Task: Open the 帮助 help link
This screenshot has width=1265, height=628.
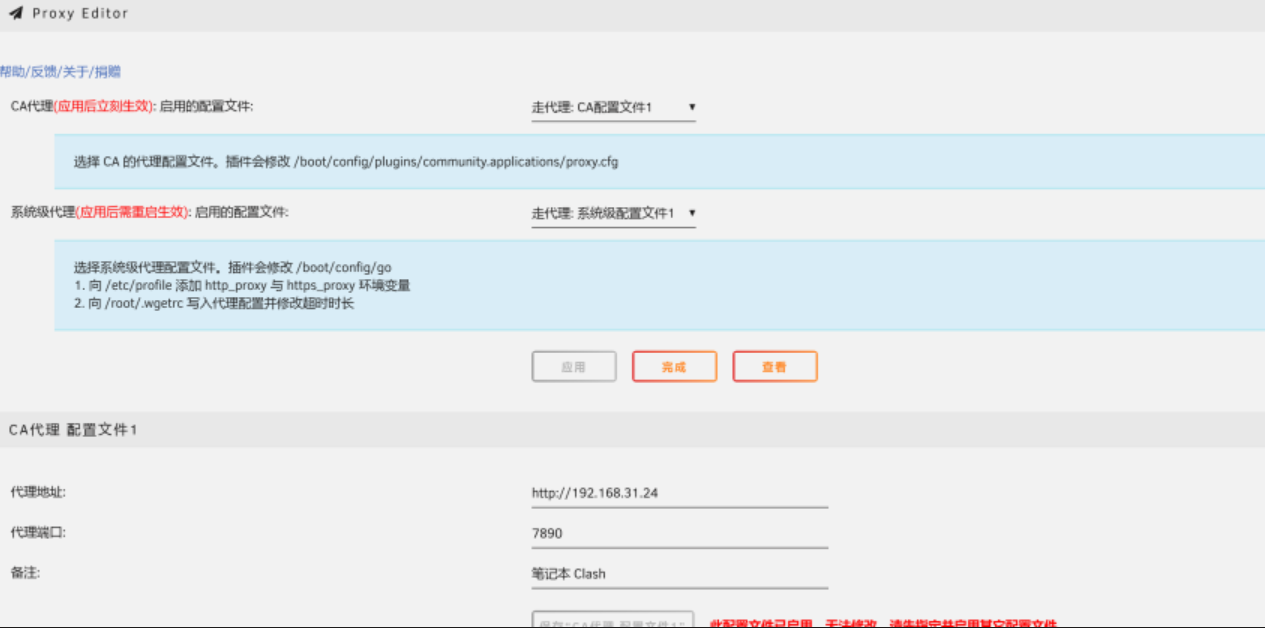Action: pyautogui.click(x=13, y=72)
